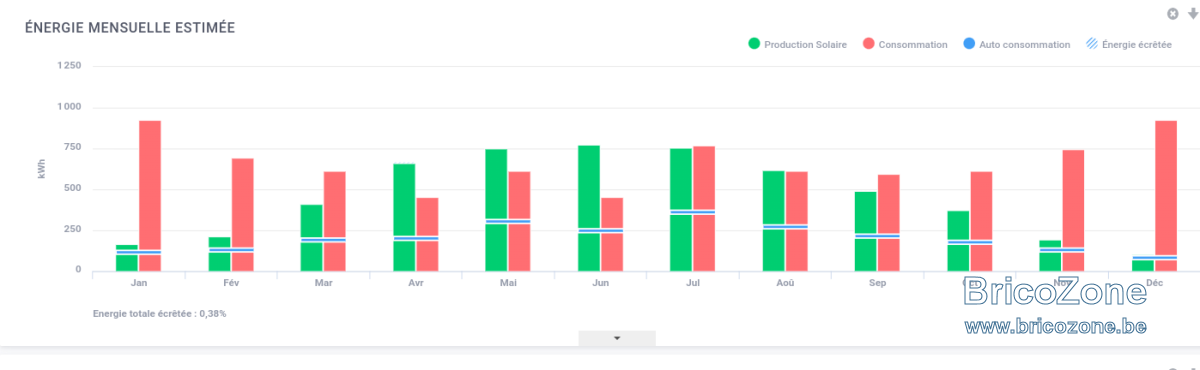Click the download arrow icon at top right
The image size is (1200, 370).
1192,14
